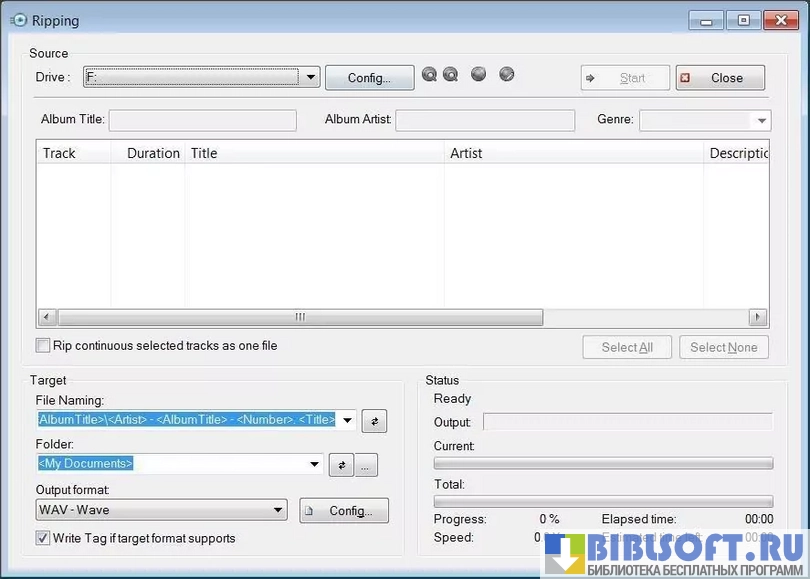This screenshot has width=810, height=579.
Task: Open the Output format WAV dropdown
Action: pyautogui.click(x=278, y=510)
